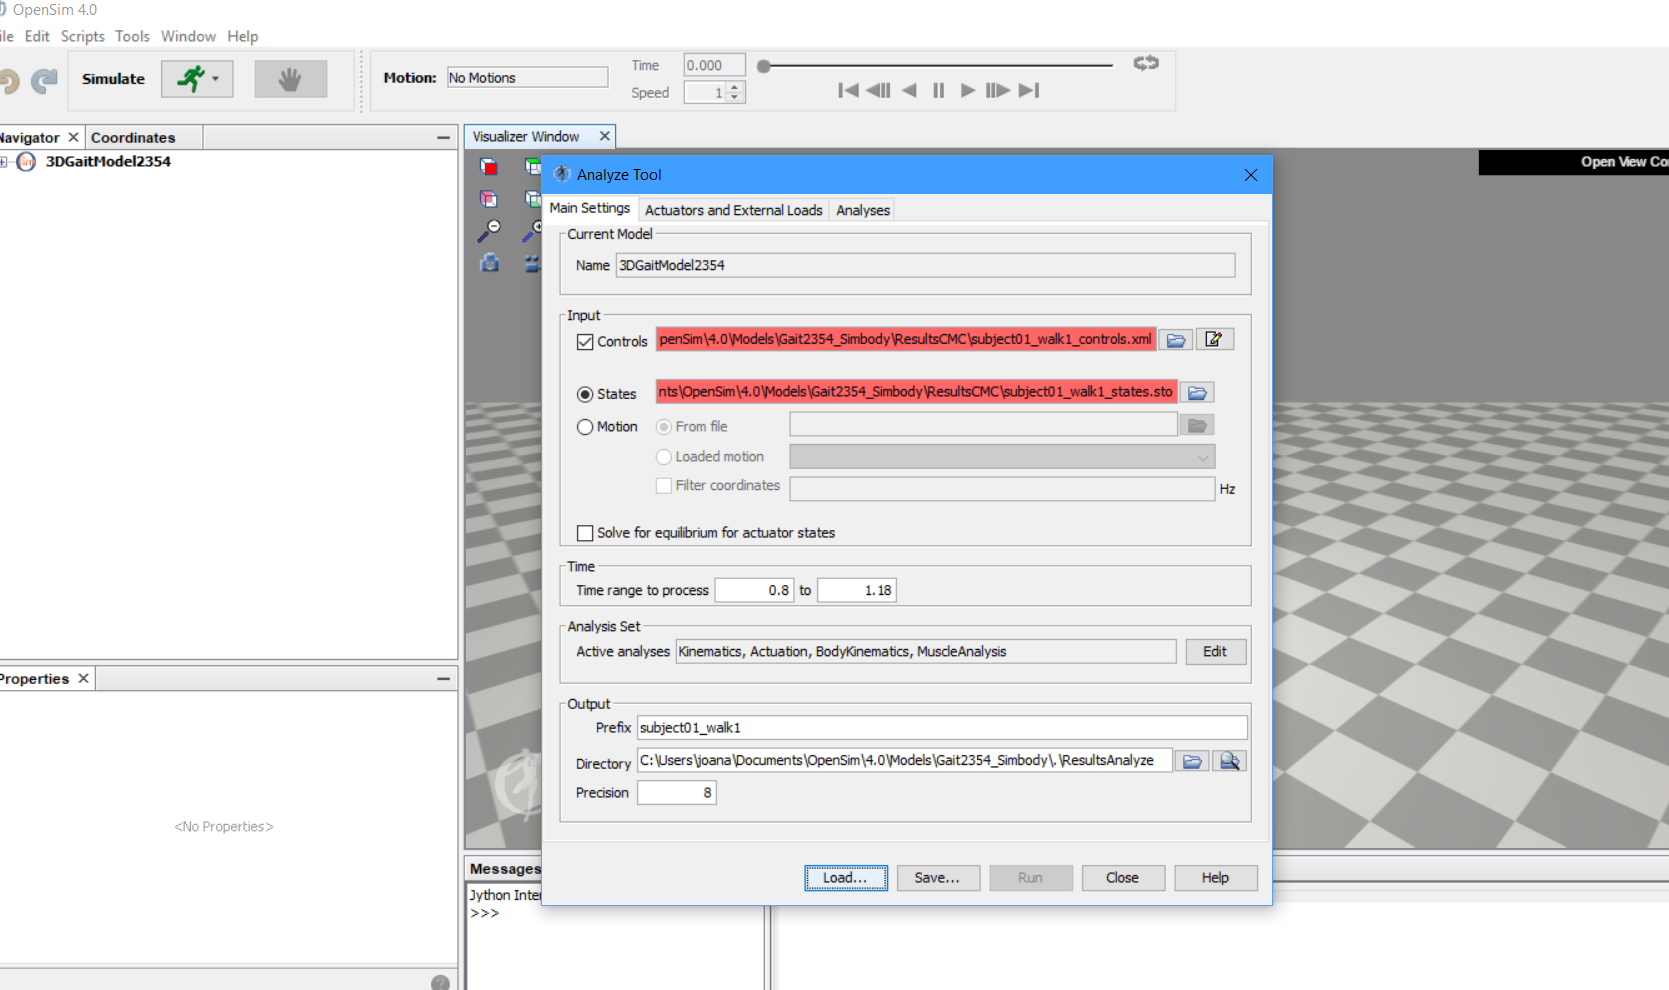Step one frame forward in the motion
Viewport: 1669px width, 990px height.
[x=997, y=91]
